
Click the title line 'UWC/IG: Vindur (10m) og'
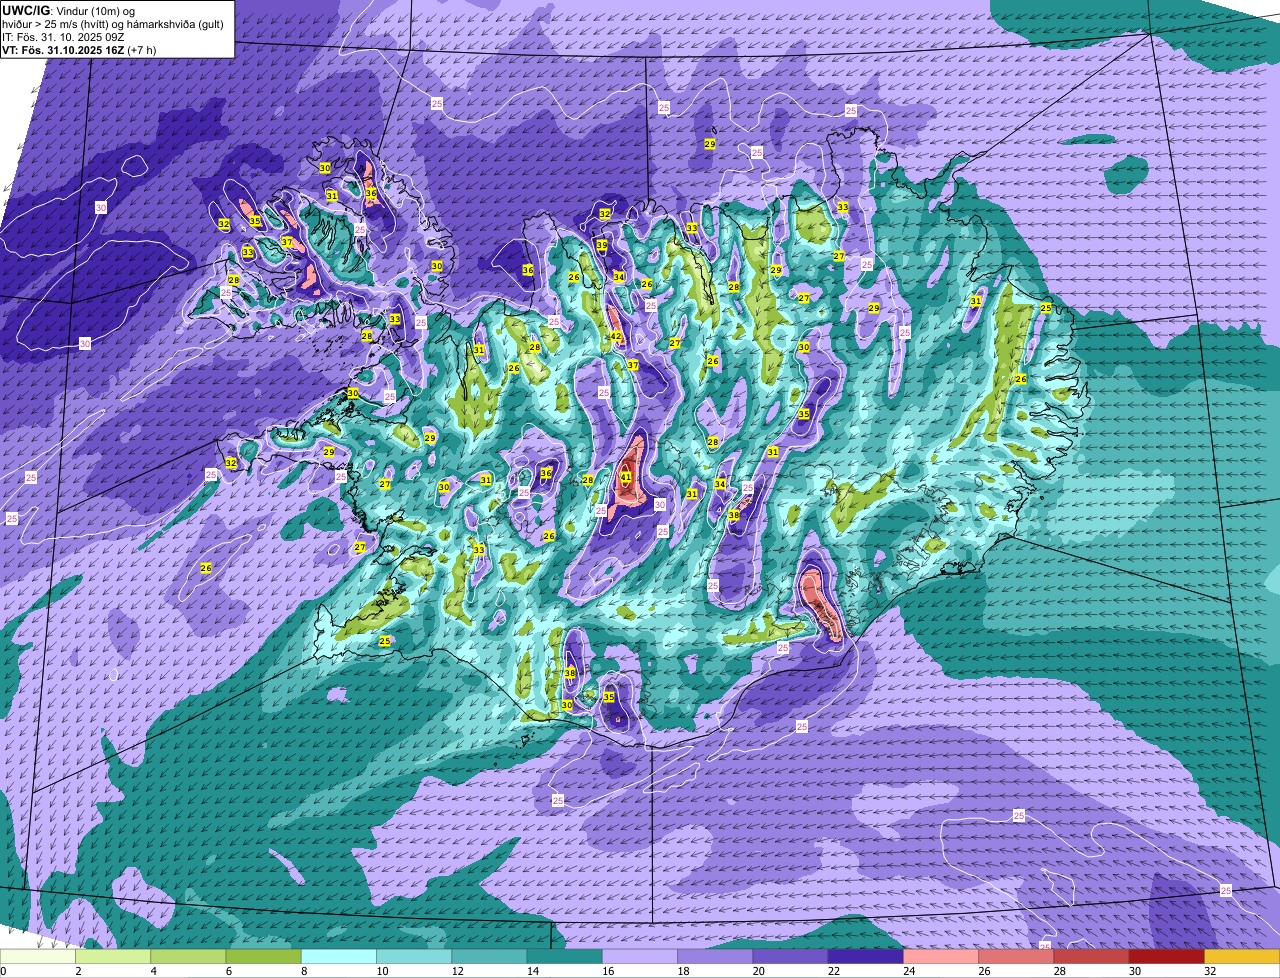(x=69, y=10)
